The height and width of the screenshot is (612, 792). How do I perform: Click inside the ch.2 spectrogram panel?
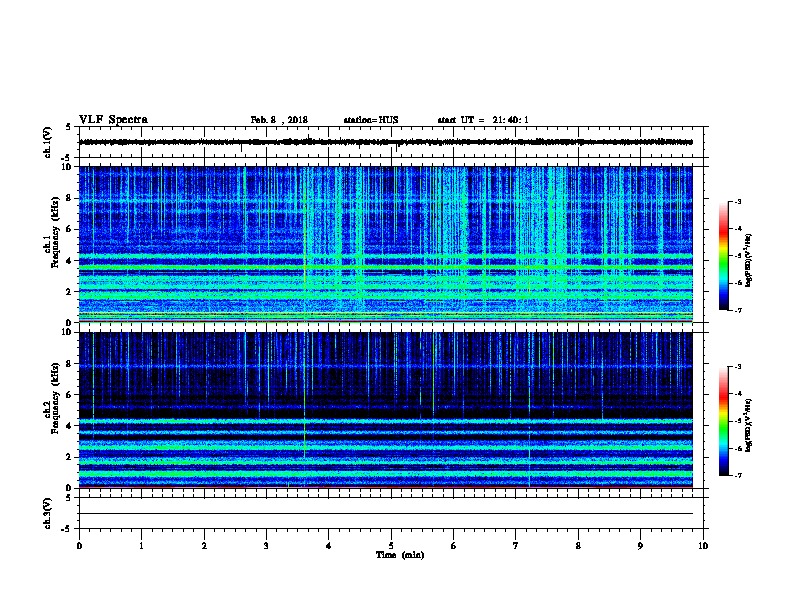(386, 410)
